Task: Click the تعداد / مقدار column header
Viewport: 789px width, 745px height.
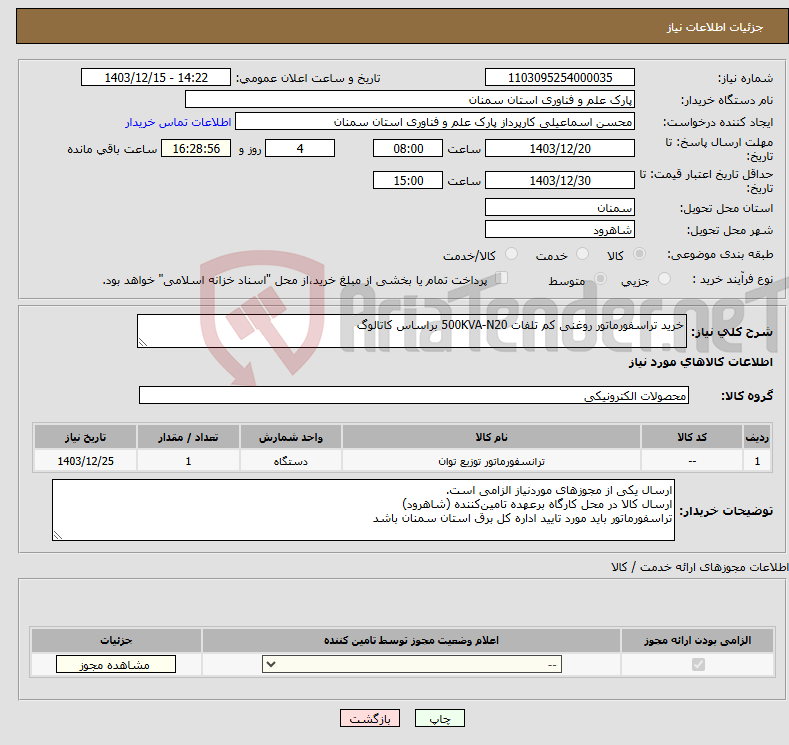Action: click(188, 437)
